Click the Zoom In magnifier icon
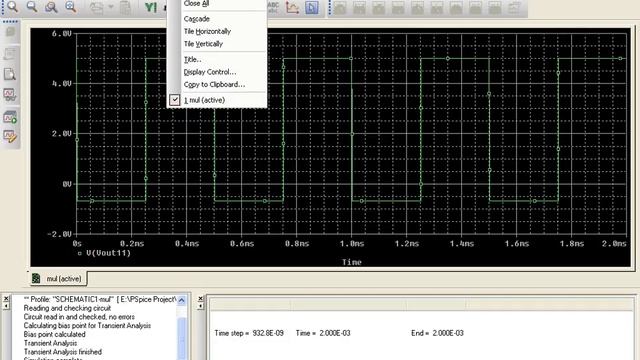 (13, 7)
